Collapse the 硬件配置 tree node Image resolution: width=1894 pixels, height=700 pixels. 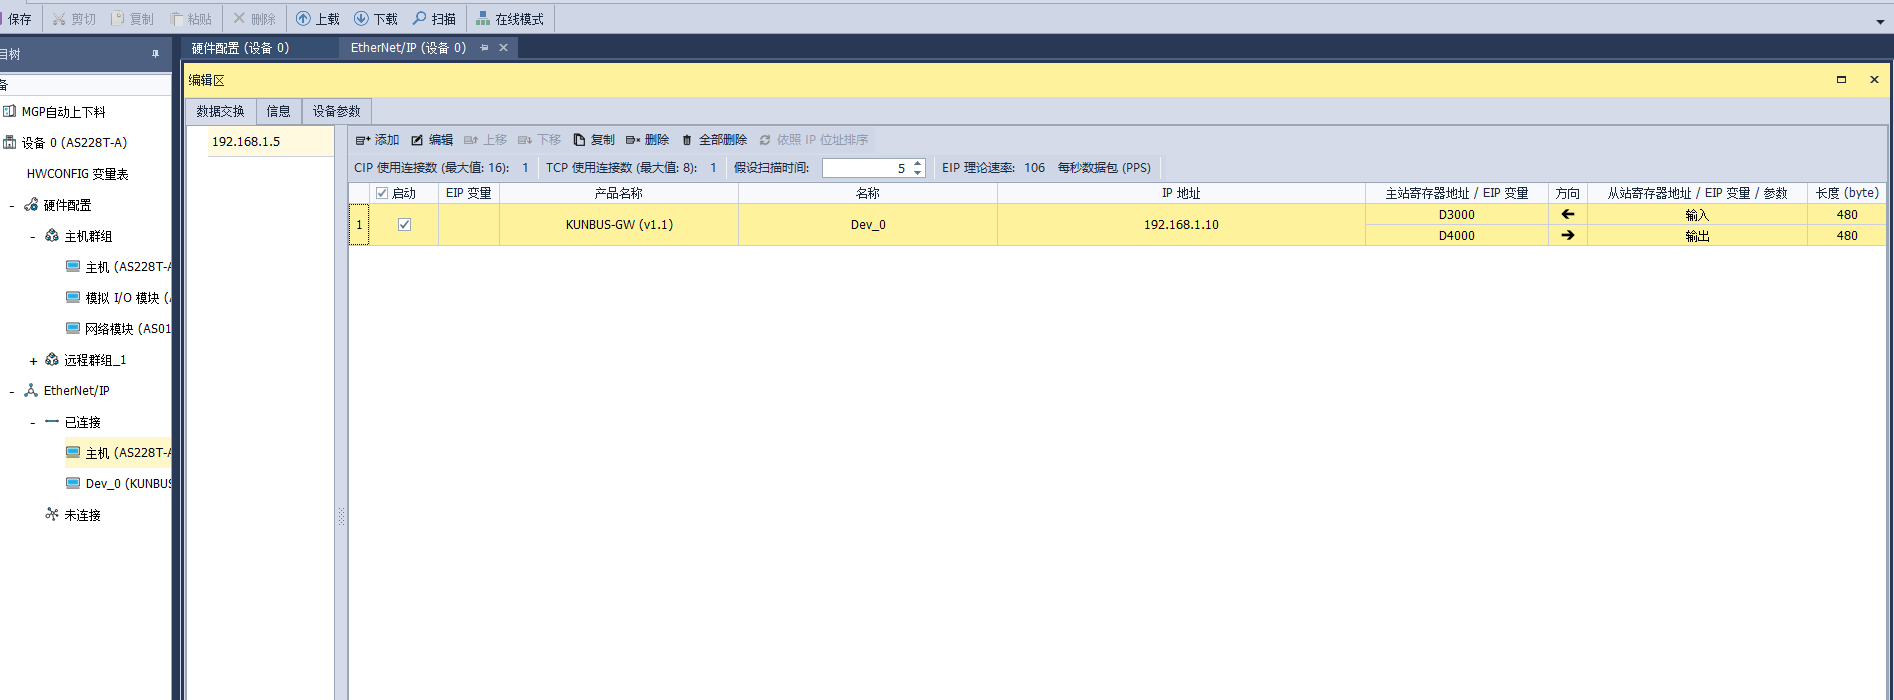click(x=12, y=206)
